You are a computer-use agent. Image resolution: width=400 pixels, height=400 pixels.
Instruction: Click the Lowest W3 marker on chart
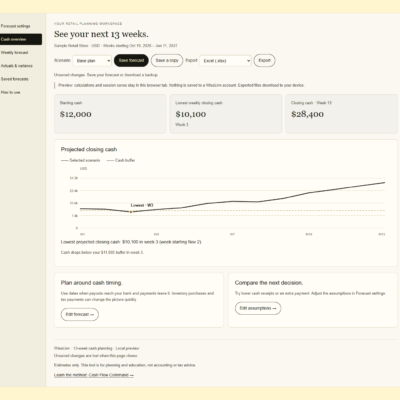[x=131, y=212]
